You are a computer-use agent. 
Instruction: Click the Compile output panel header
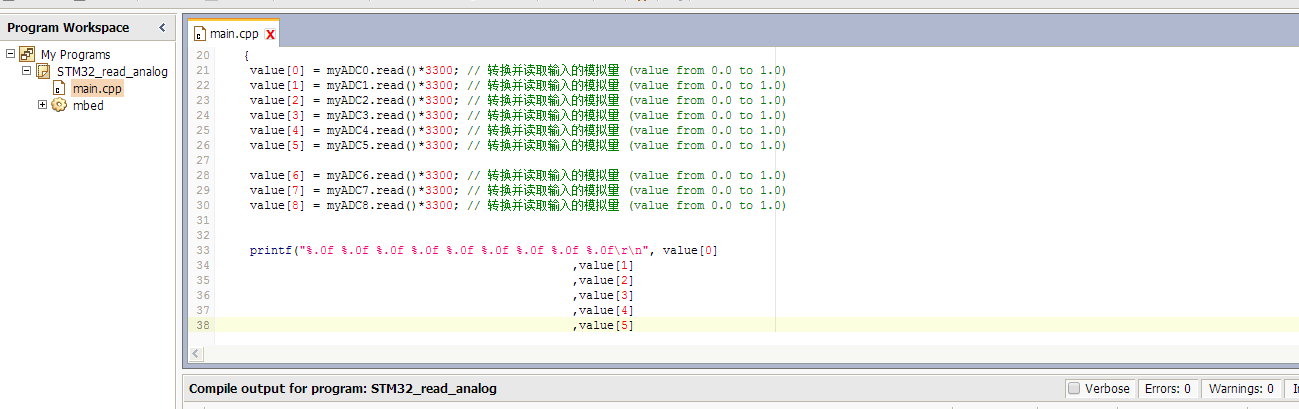[x=343, y=388]
